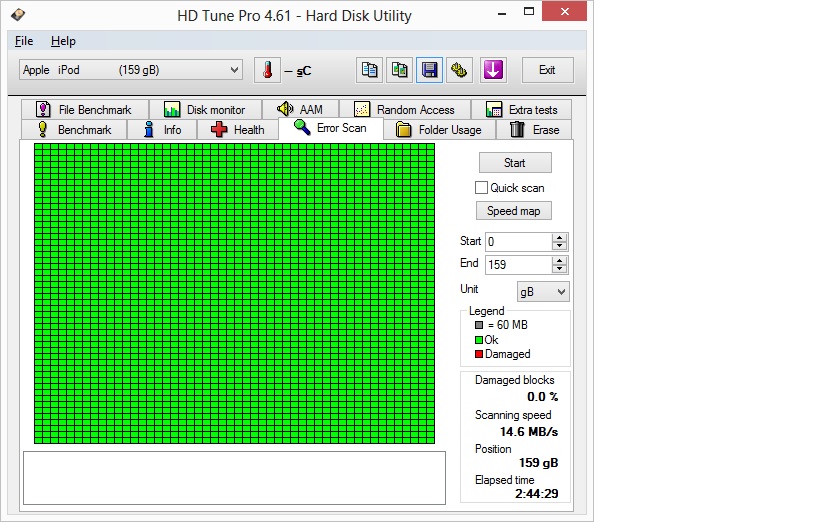Increase the Start value with up arrow
The image size is (819, 522).
[x=559, y=237]
